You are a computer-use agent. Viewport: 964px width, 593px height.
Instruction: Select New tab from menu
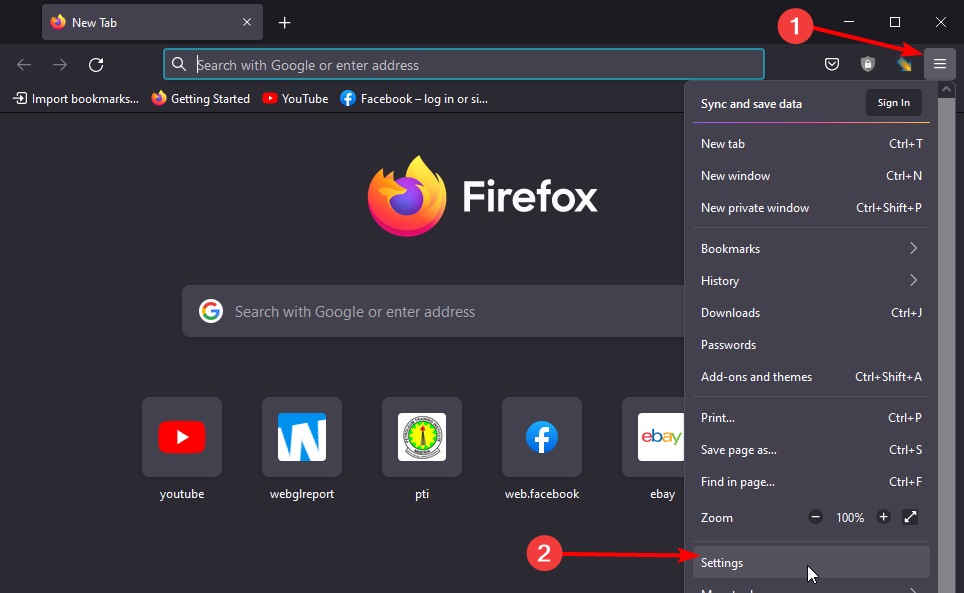tap(811, 144)
